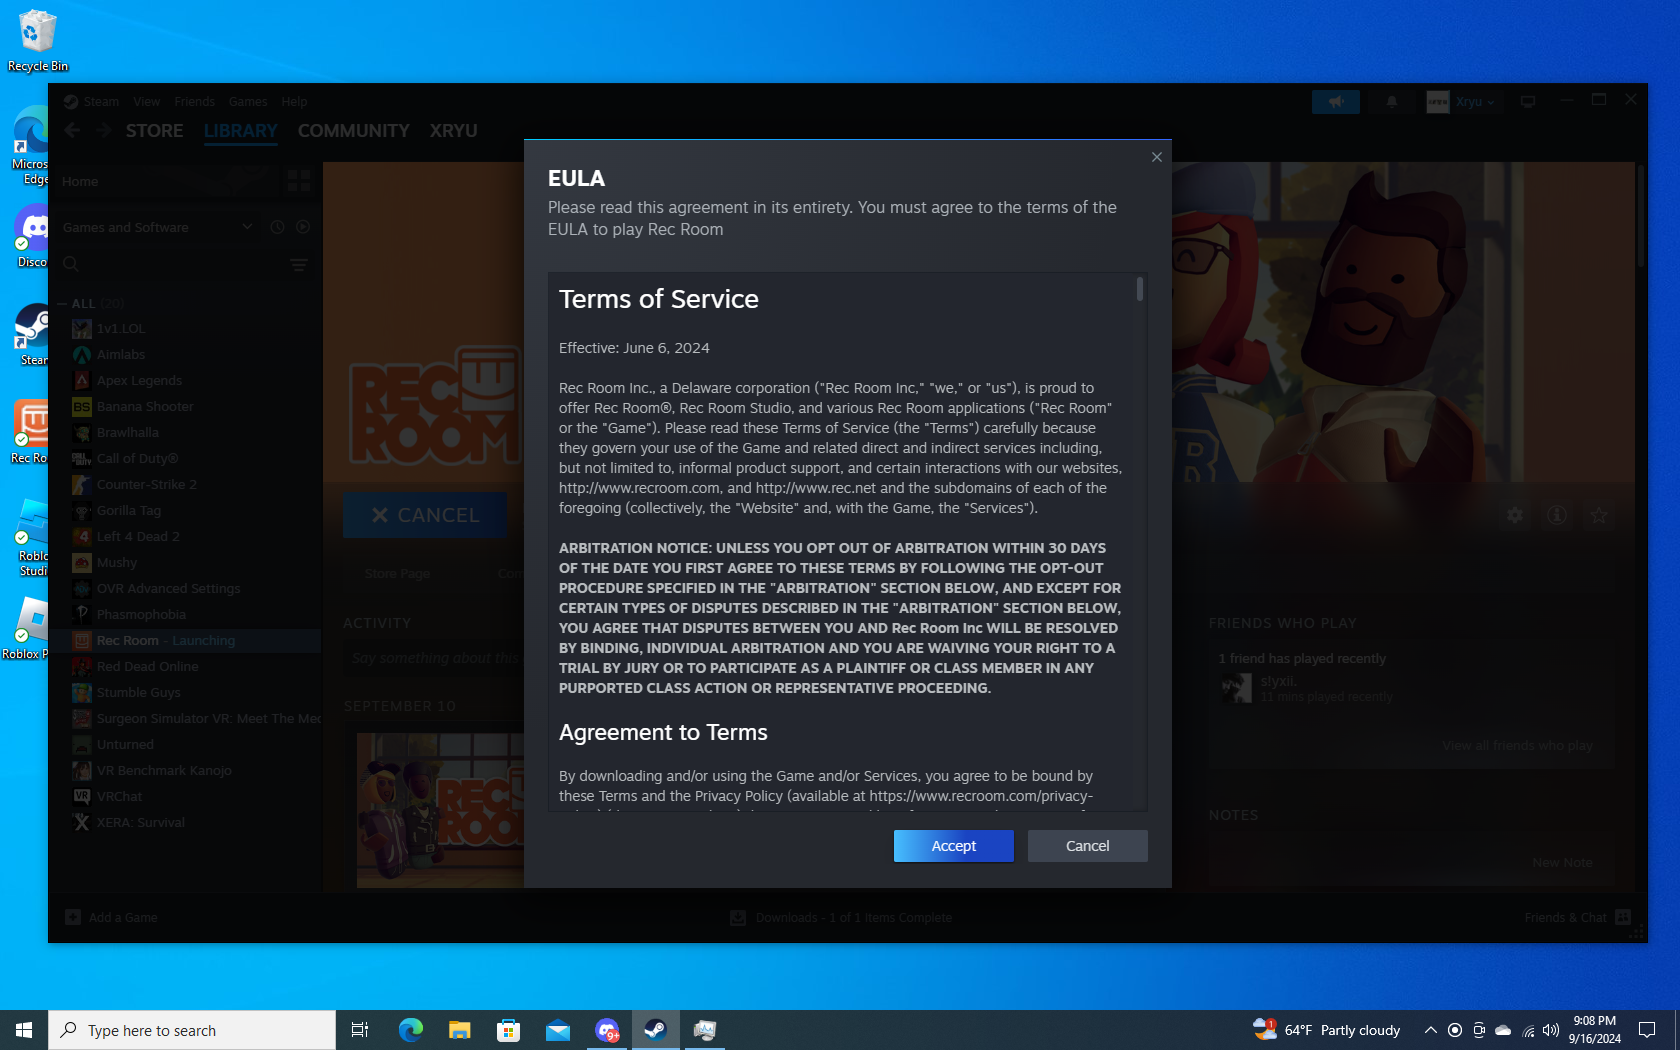This screenshot has height=1050, width=1680.
Task: Open File Explorer from the taskbar
Action: [x=459, y=1030]
